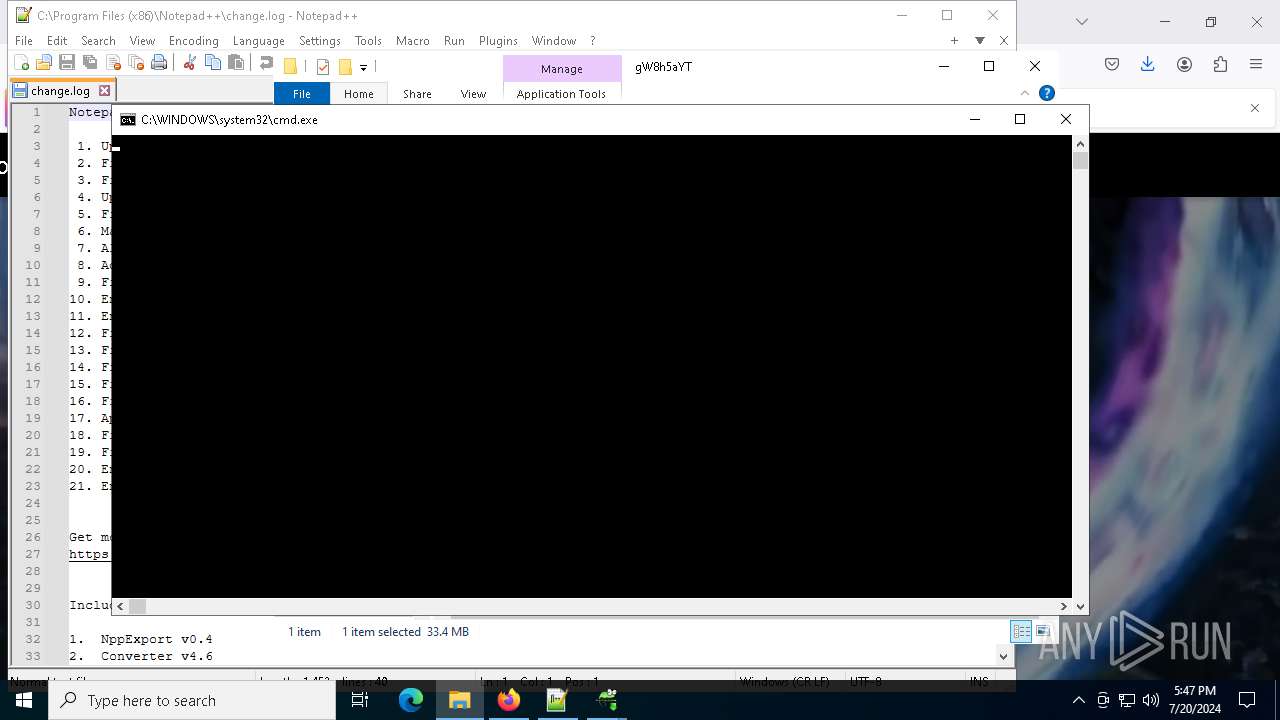
Task: Open Firefox Extensions puzzle icon
Action: click(x=1220, y=64)
